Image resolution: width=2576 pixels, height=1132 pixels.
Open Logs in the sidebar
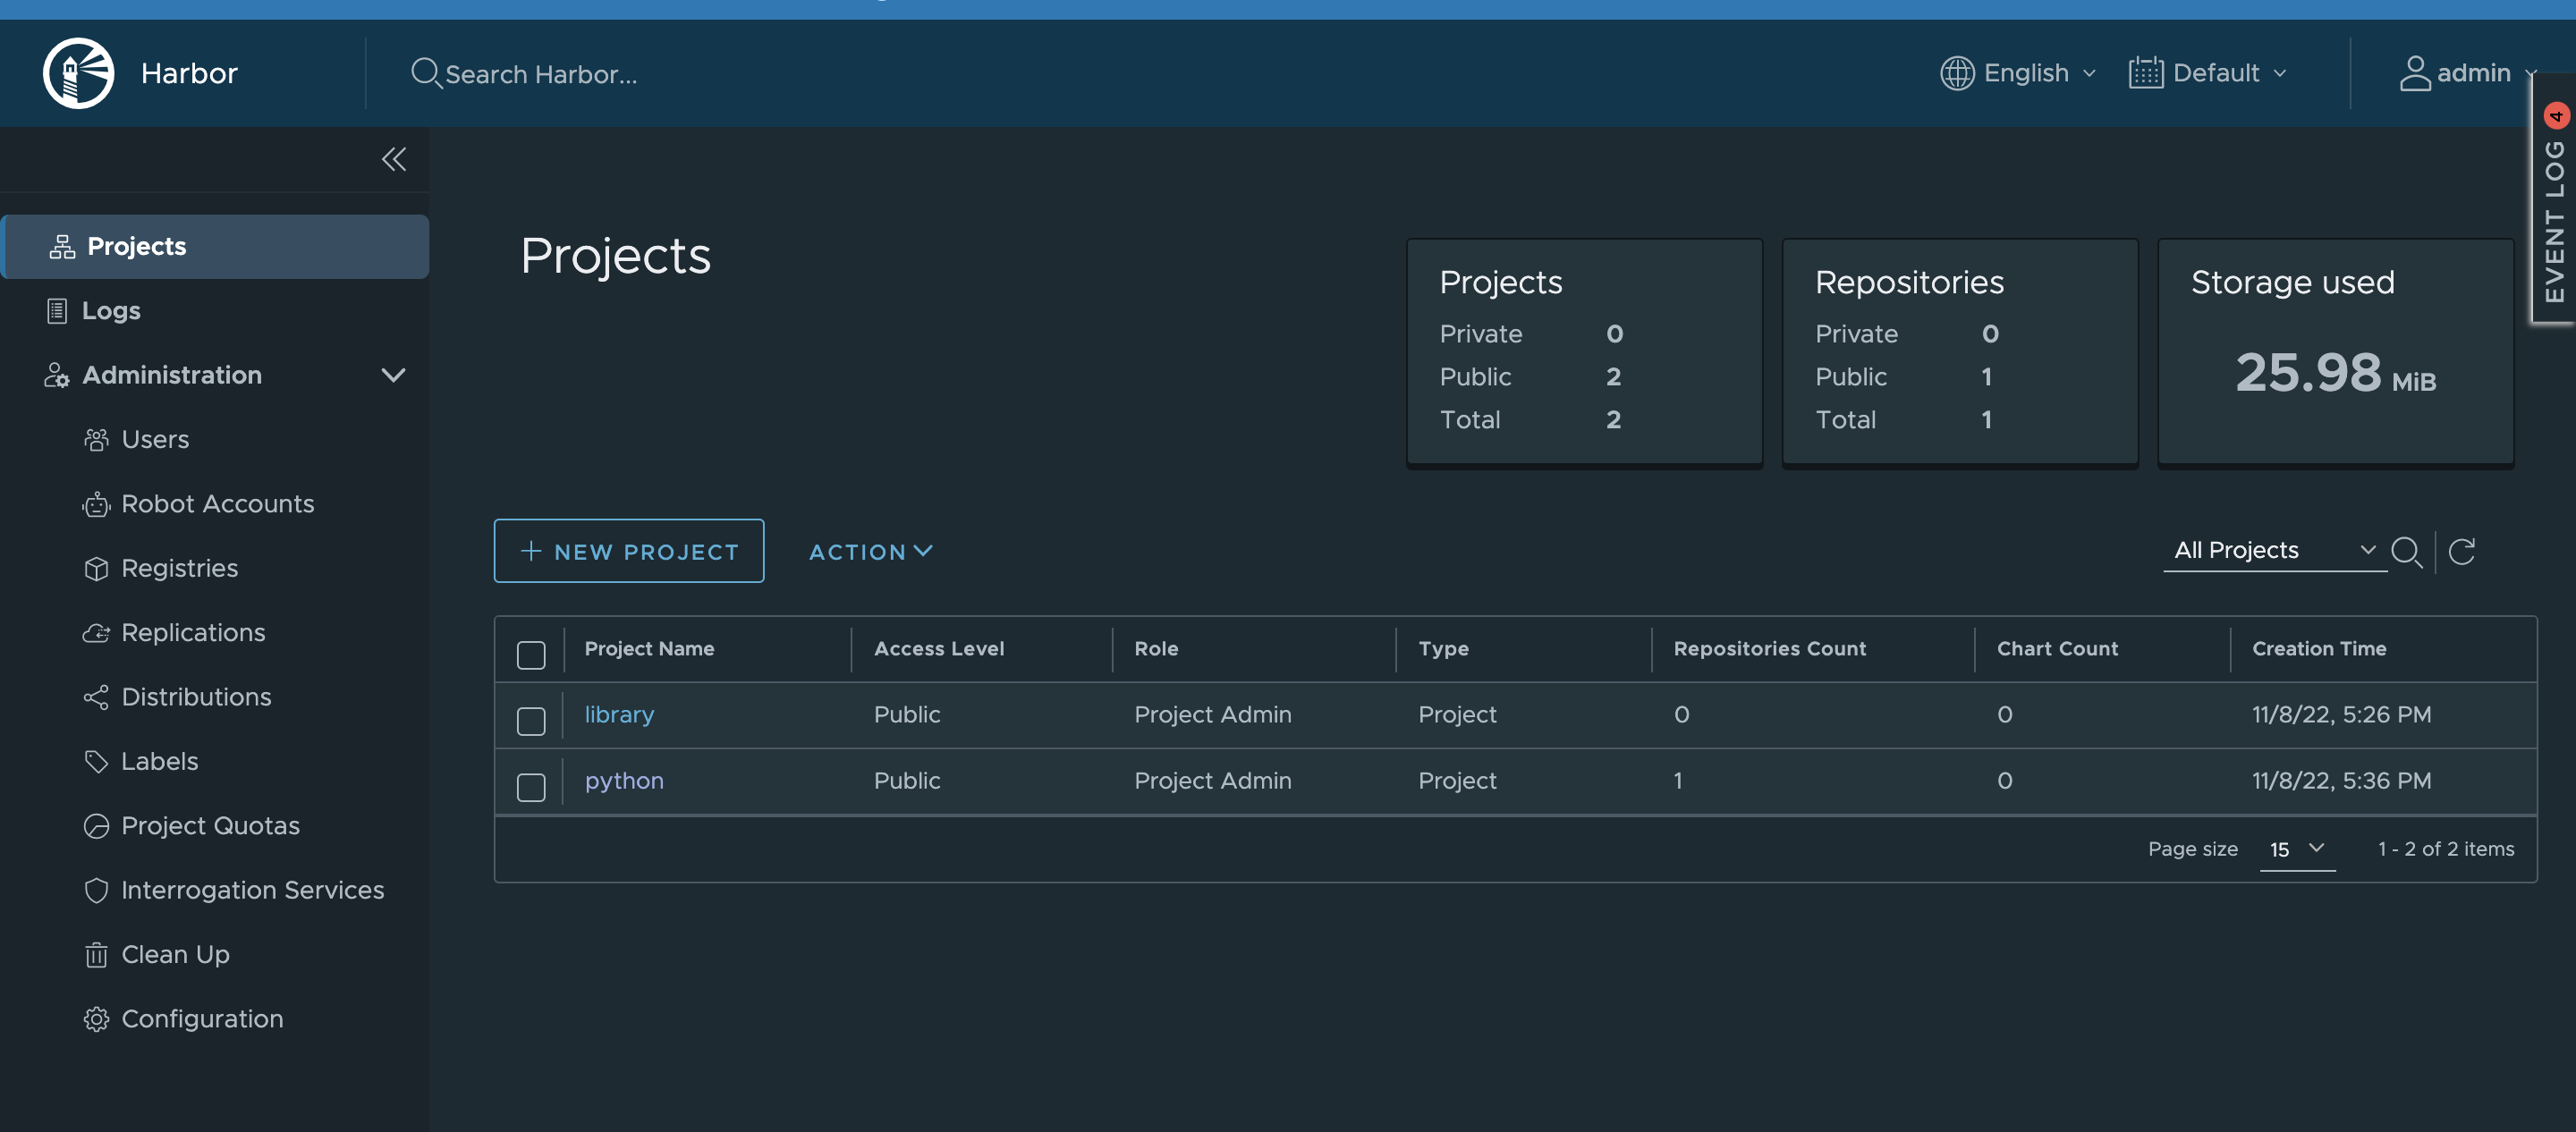[x=111, y=311]
